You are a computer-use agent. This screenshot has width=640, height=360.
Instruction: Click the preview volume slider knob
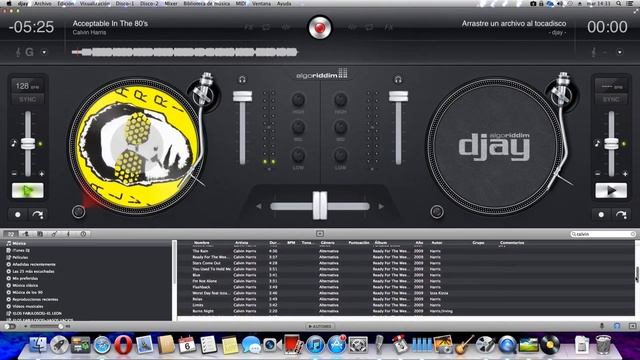click(60, 326)
